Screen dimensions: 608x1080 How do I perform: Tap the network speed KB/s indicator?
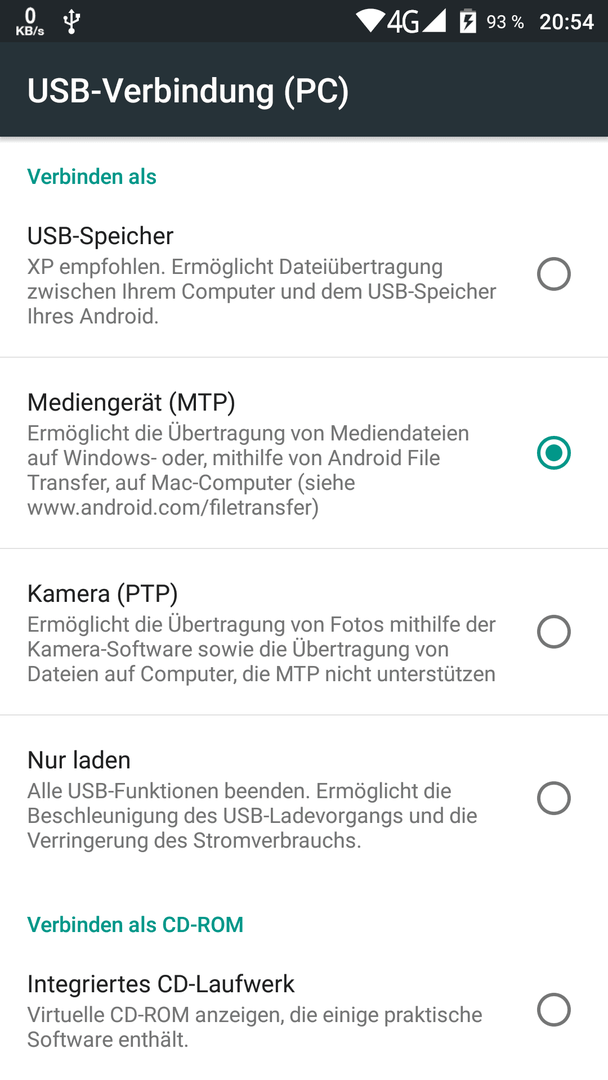coord(30,21)
